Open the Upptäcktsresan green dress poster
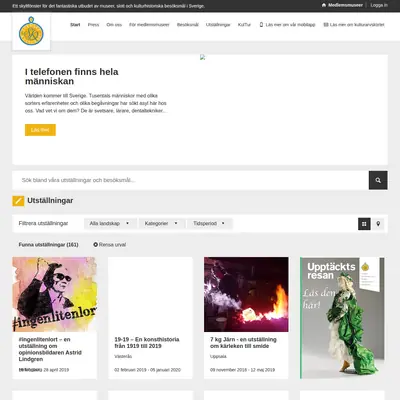 [x=342, y=318]
